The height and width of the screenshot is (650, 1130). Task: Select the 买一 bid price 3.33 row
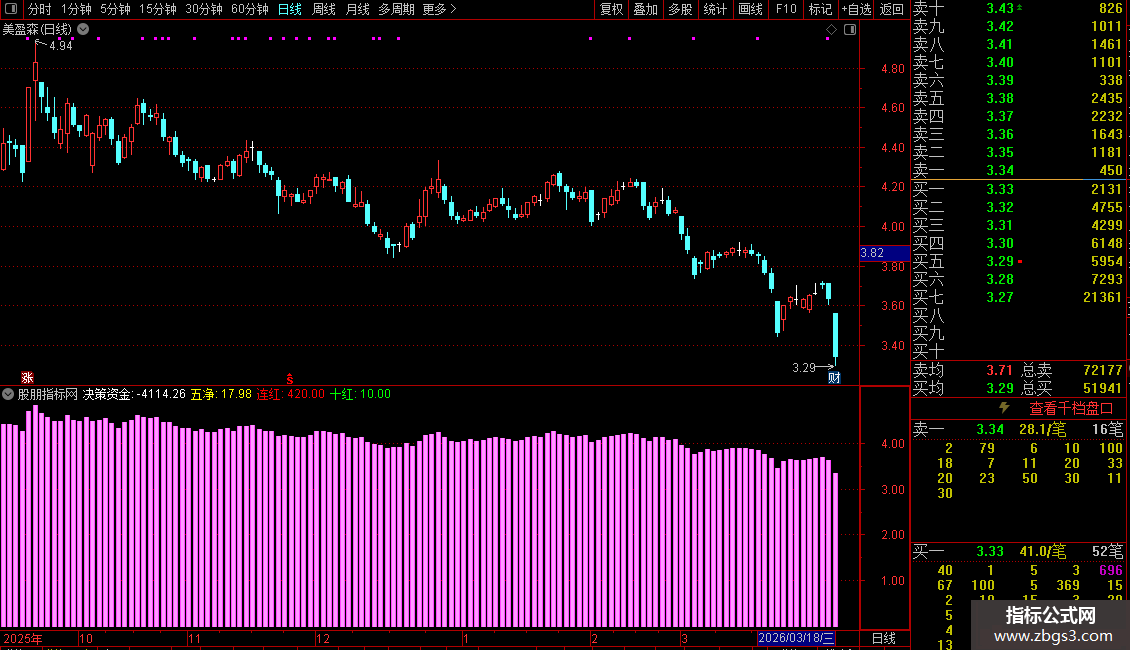[x=1018, y=189]
